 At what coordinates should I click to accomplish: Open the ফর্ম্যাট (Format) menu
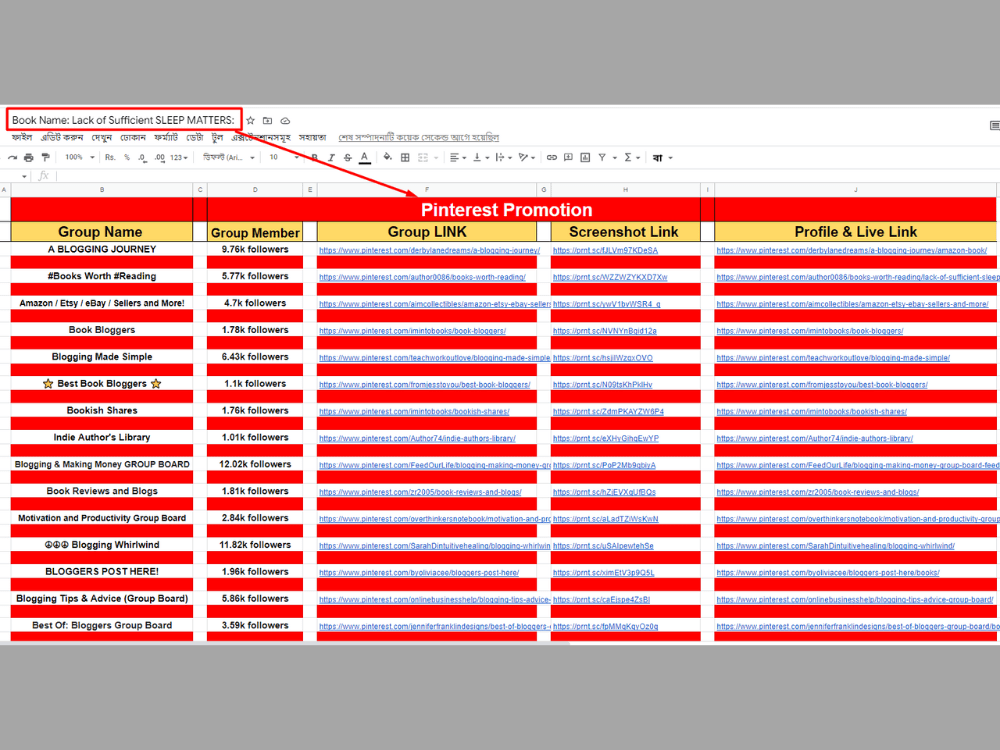pos(166,137)
